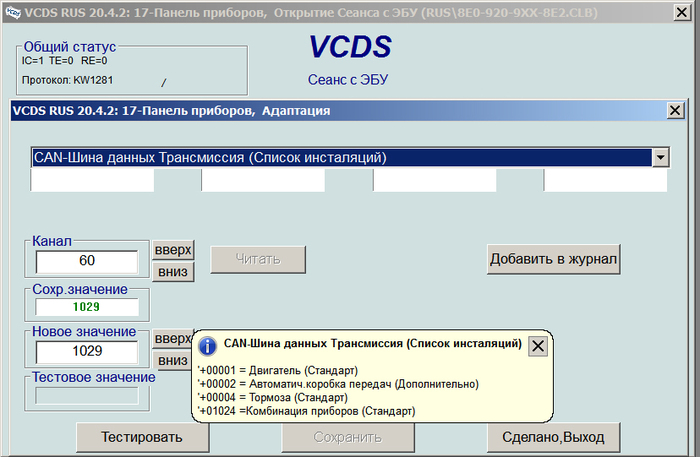Image resolution: width=700 pixels, height=457 pixels.
Task: Click the third empty measurement box
Action: 435,180
